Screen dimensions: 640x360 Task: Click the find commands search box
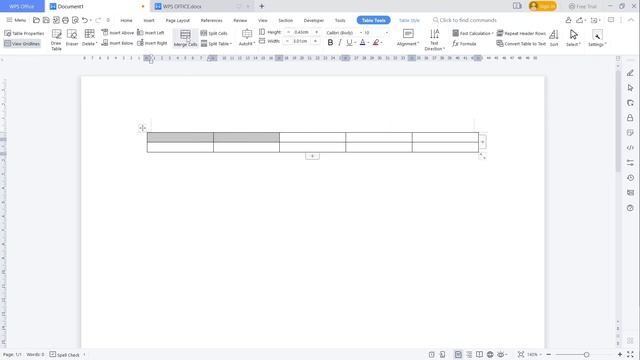(465, 20)
